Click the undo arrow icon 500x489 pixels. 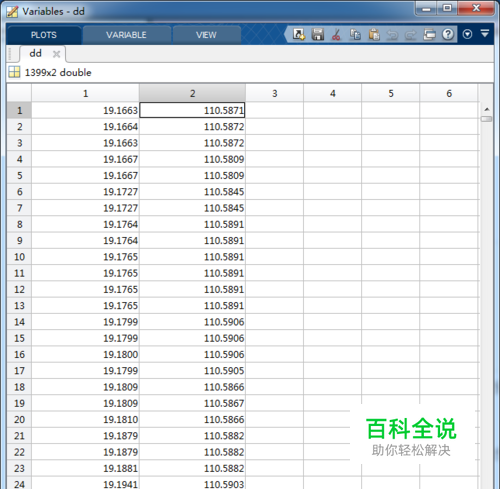pyautogui.click(x=392, y=34)
